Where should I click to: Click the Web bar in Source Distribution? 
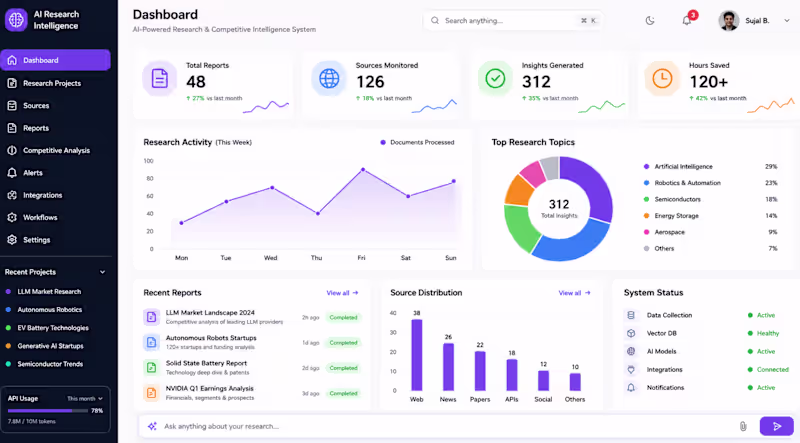(x=417, y=355)
